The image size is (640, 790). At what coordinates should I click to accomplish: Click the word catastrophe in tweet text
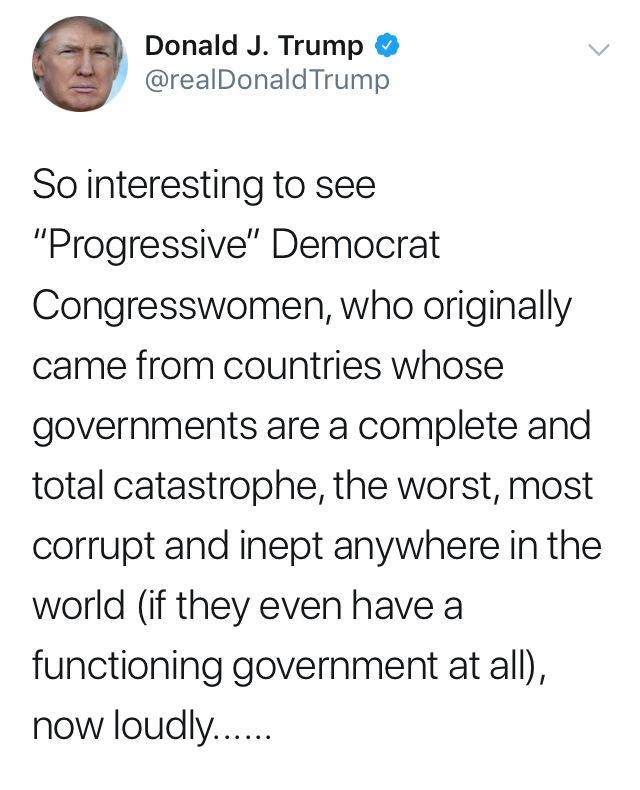pyautogui.click(x=218, y=487)
